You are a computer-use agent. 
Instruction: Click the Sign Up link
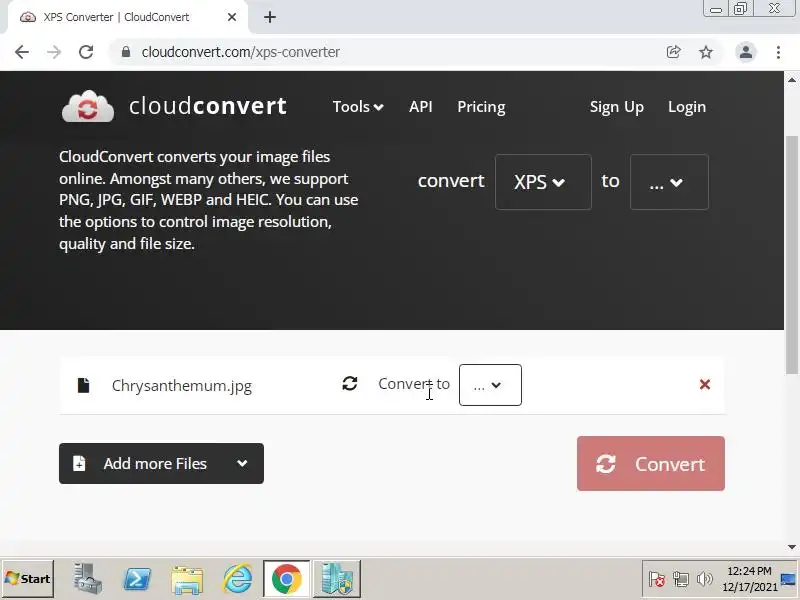pos(616,107)
